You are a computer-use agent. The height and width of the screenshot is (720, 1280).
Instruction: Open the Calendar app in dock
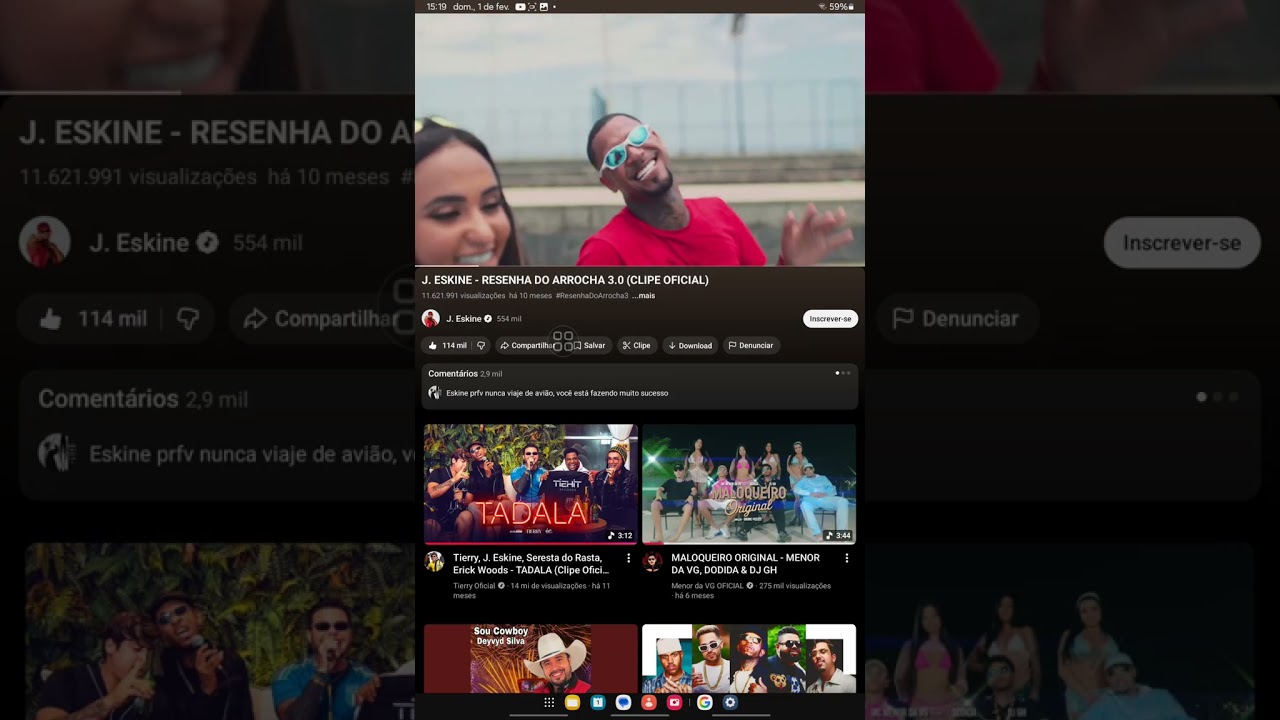[598, 703]
